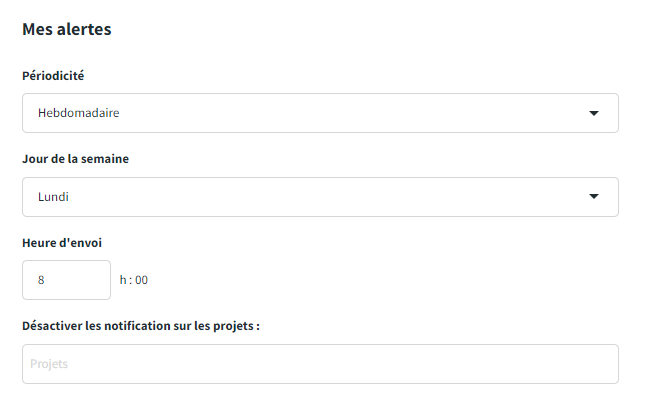Click the Lundi selected value
The image size is (647, 414).
(x=53, y=197)
